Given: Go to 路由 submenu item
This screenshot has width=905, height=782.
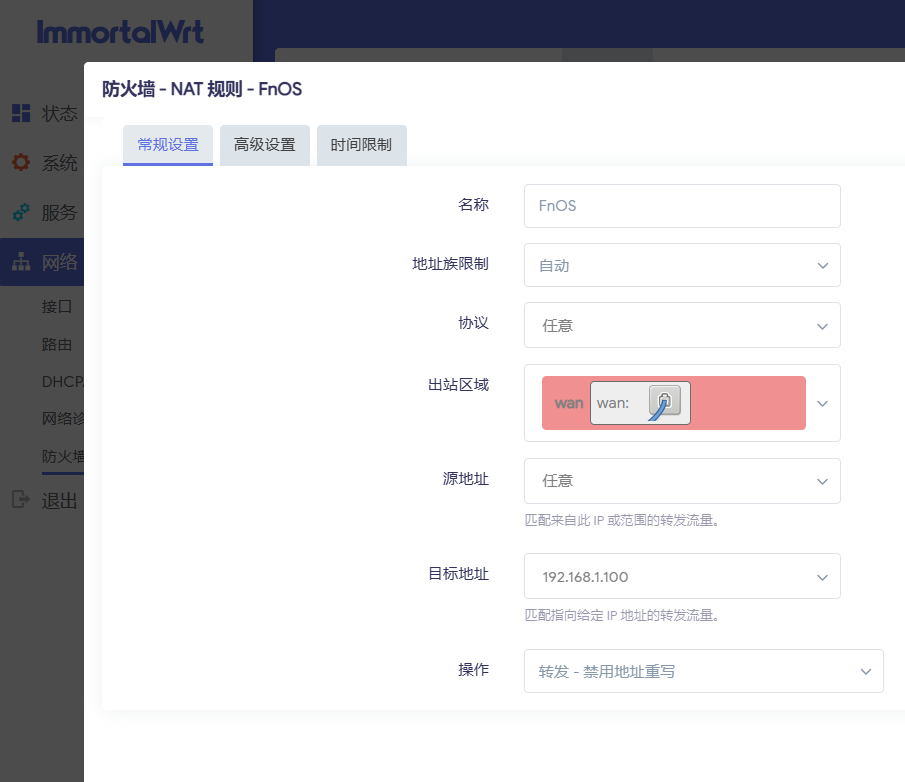Looking at the screenshot, I should [x=57, y=345].
